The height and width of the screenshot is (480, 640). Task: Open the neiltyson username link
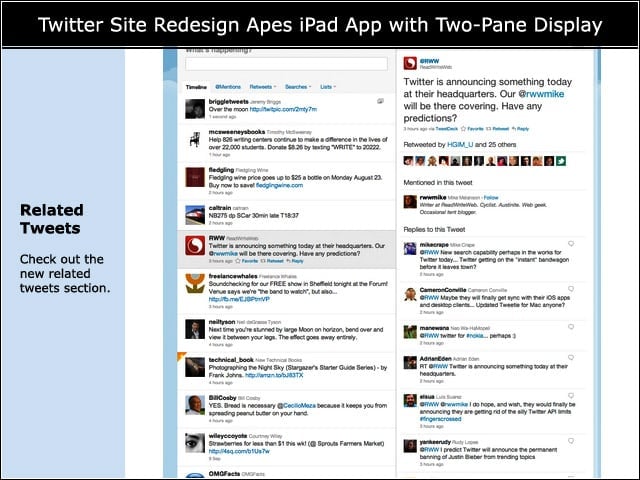click(222, 322)
